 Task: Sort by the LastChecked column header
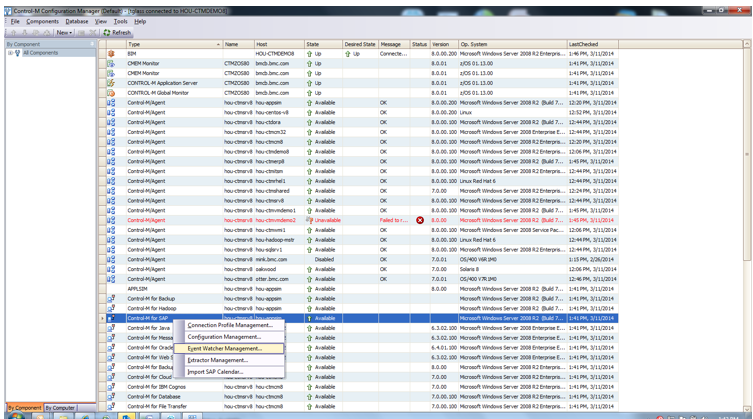(593, 44)
